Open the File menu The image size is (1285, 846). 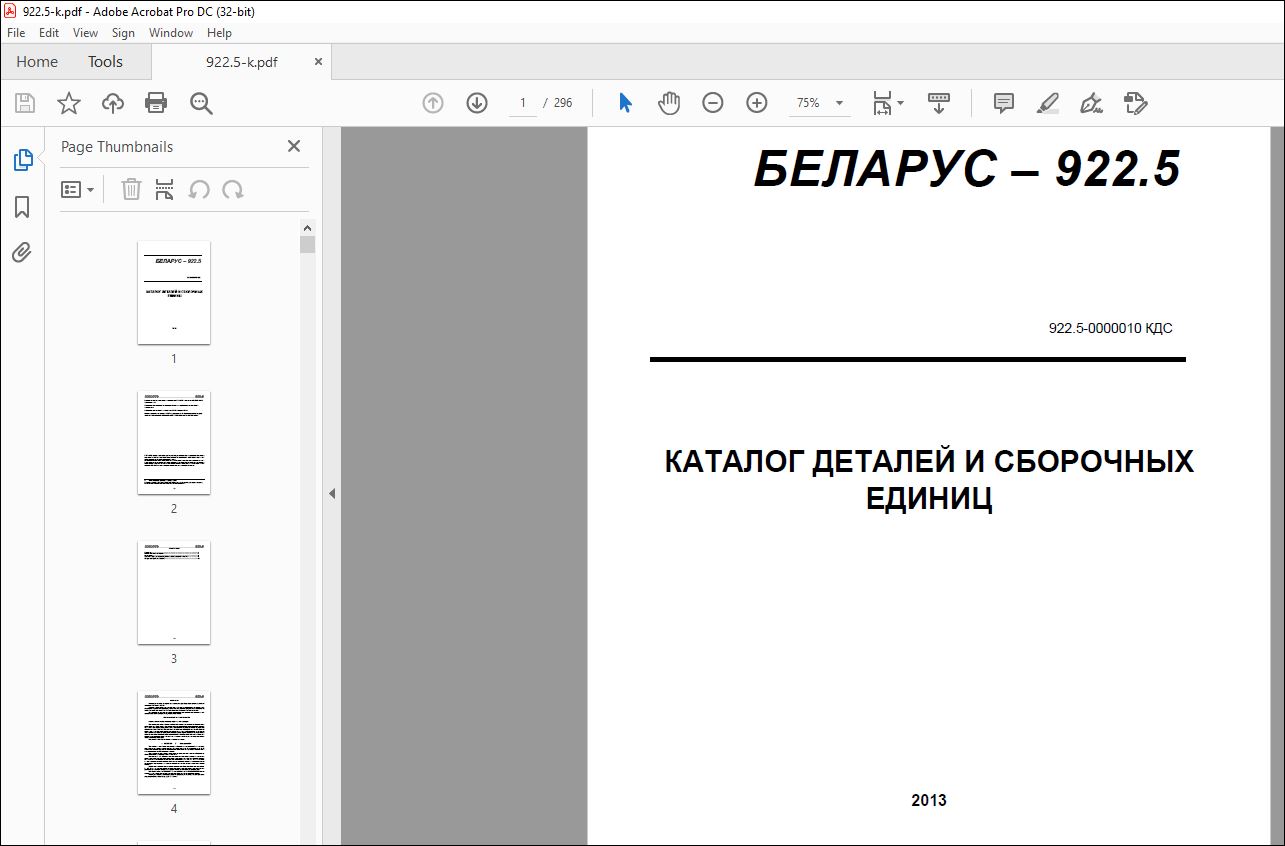pyautogui.click(x=16, y=33)
